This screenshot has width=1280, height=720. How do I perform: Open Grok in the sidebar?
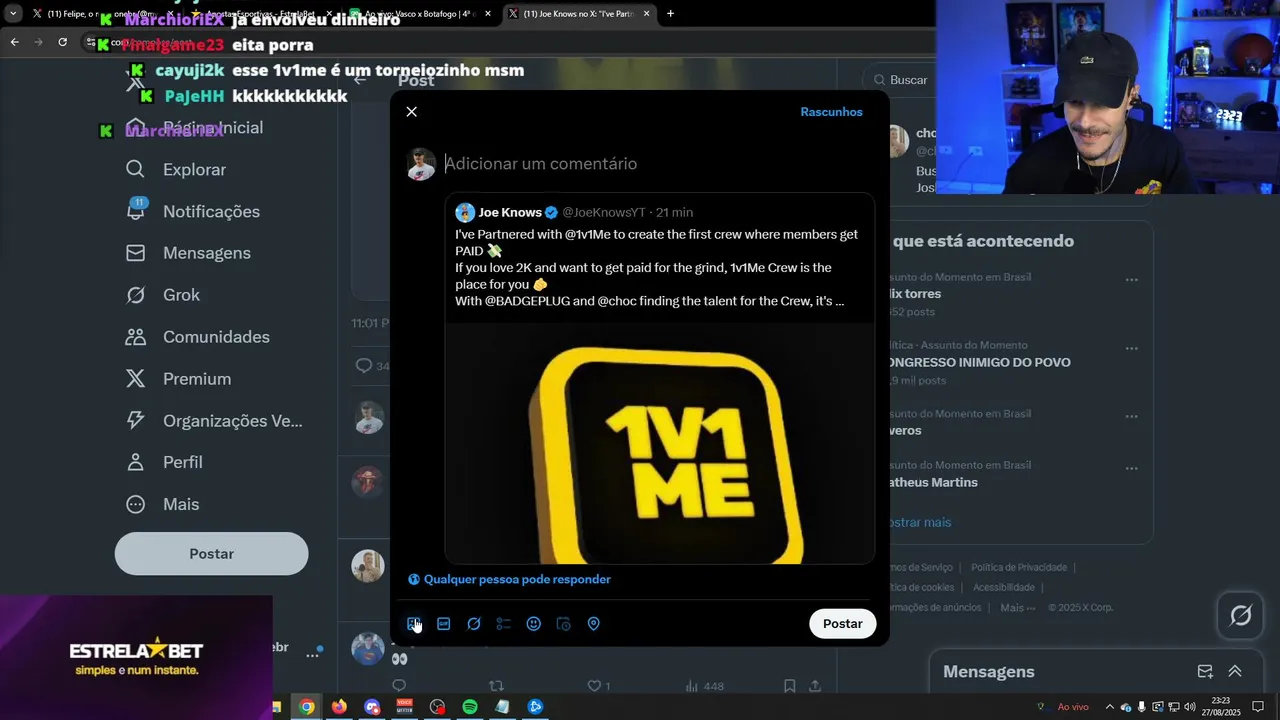tap(163, 295)
